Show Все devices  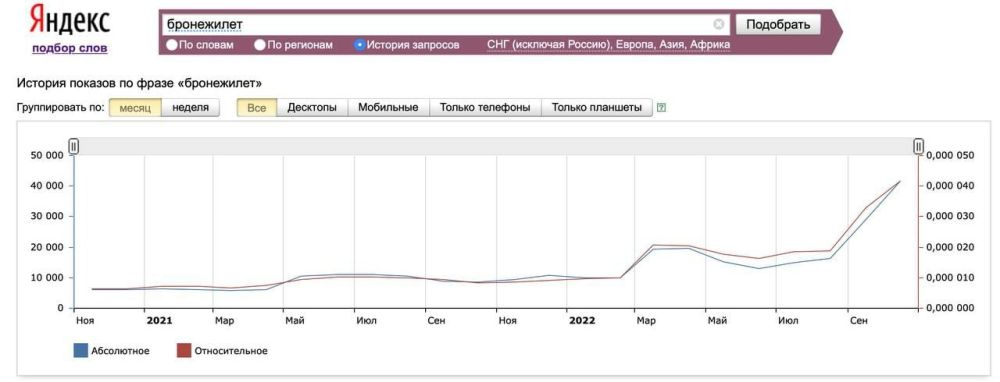click(x=256, y=108)
